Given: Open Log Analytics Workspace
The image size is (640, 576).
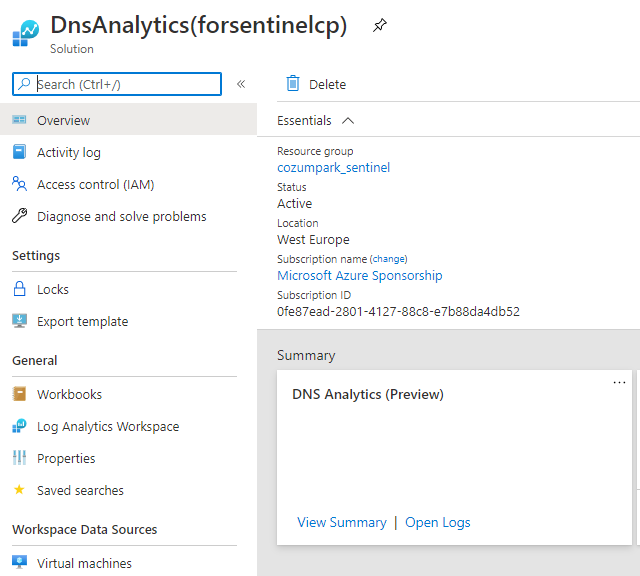Looking at the screenshot, I should click(x=108, y=427).
